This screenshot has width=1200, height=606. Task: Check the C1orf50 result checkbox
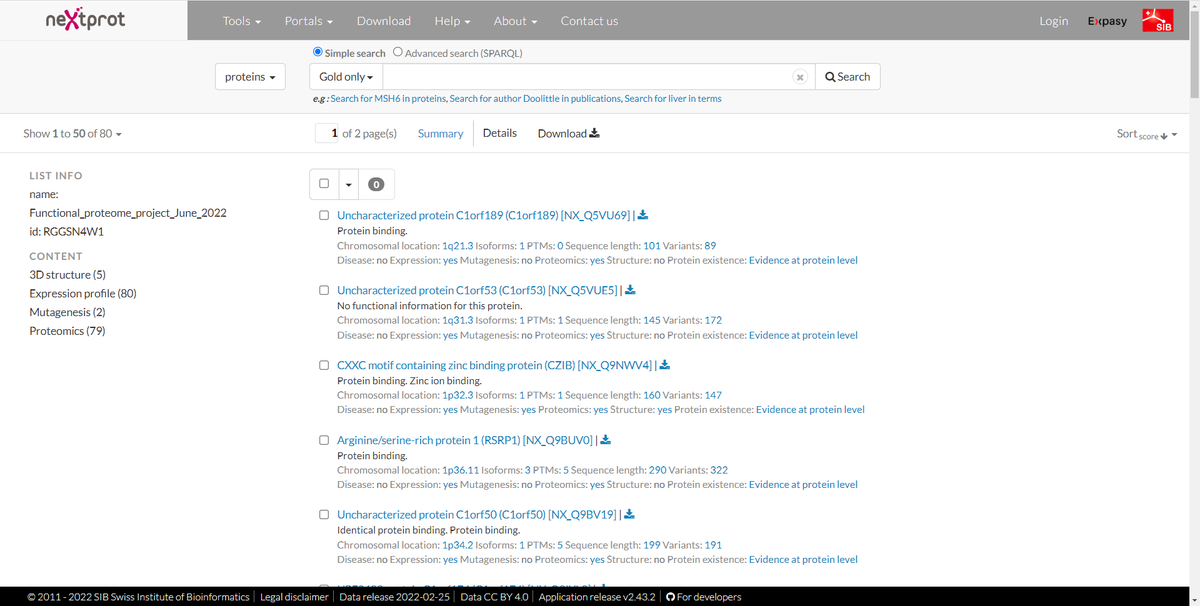(324, 514)
